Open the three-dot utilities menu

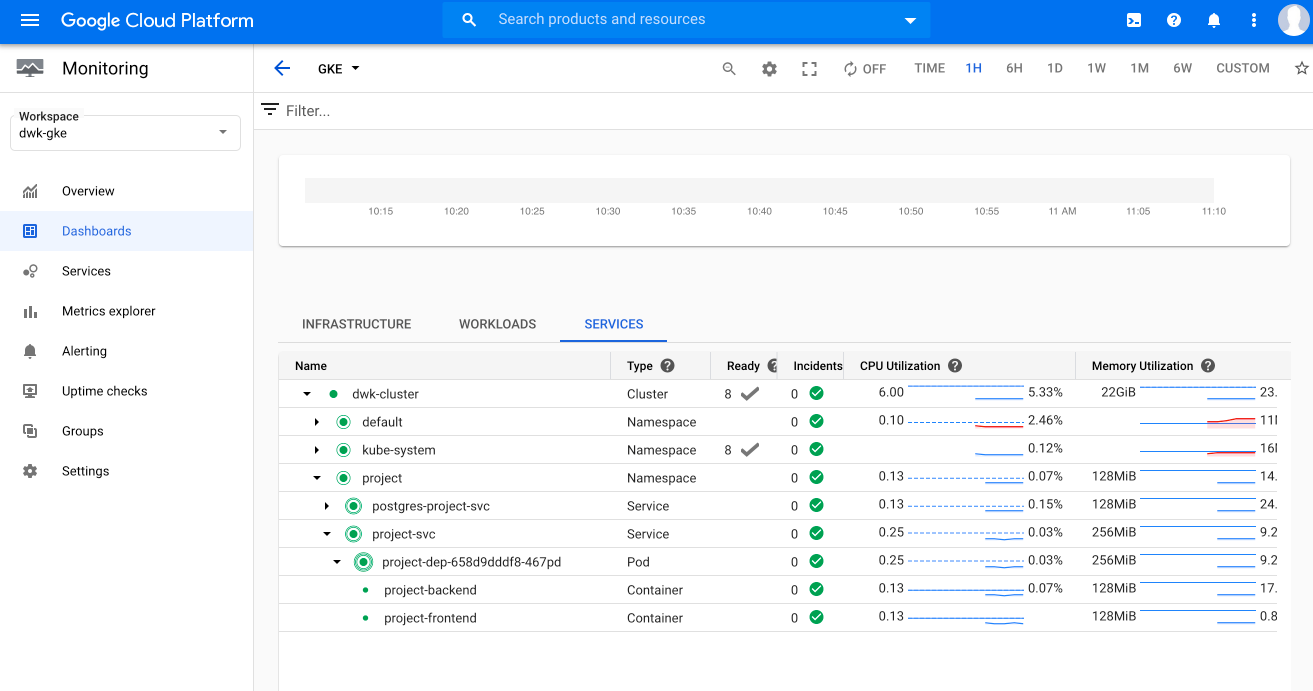(1254, 20)
